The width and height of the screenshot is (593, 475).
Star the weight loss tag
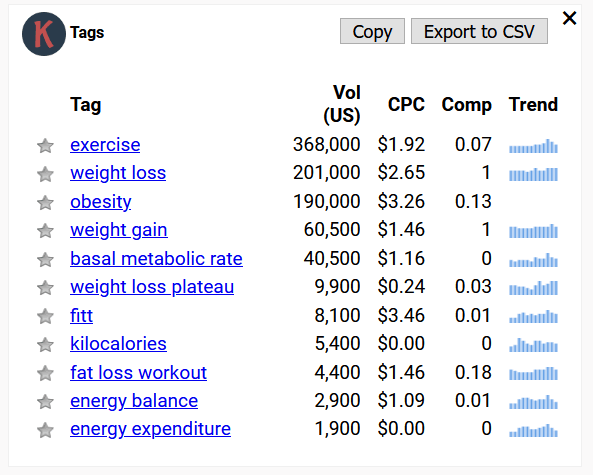45,174
